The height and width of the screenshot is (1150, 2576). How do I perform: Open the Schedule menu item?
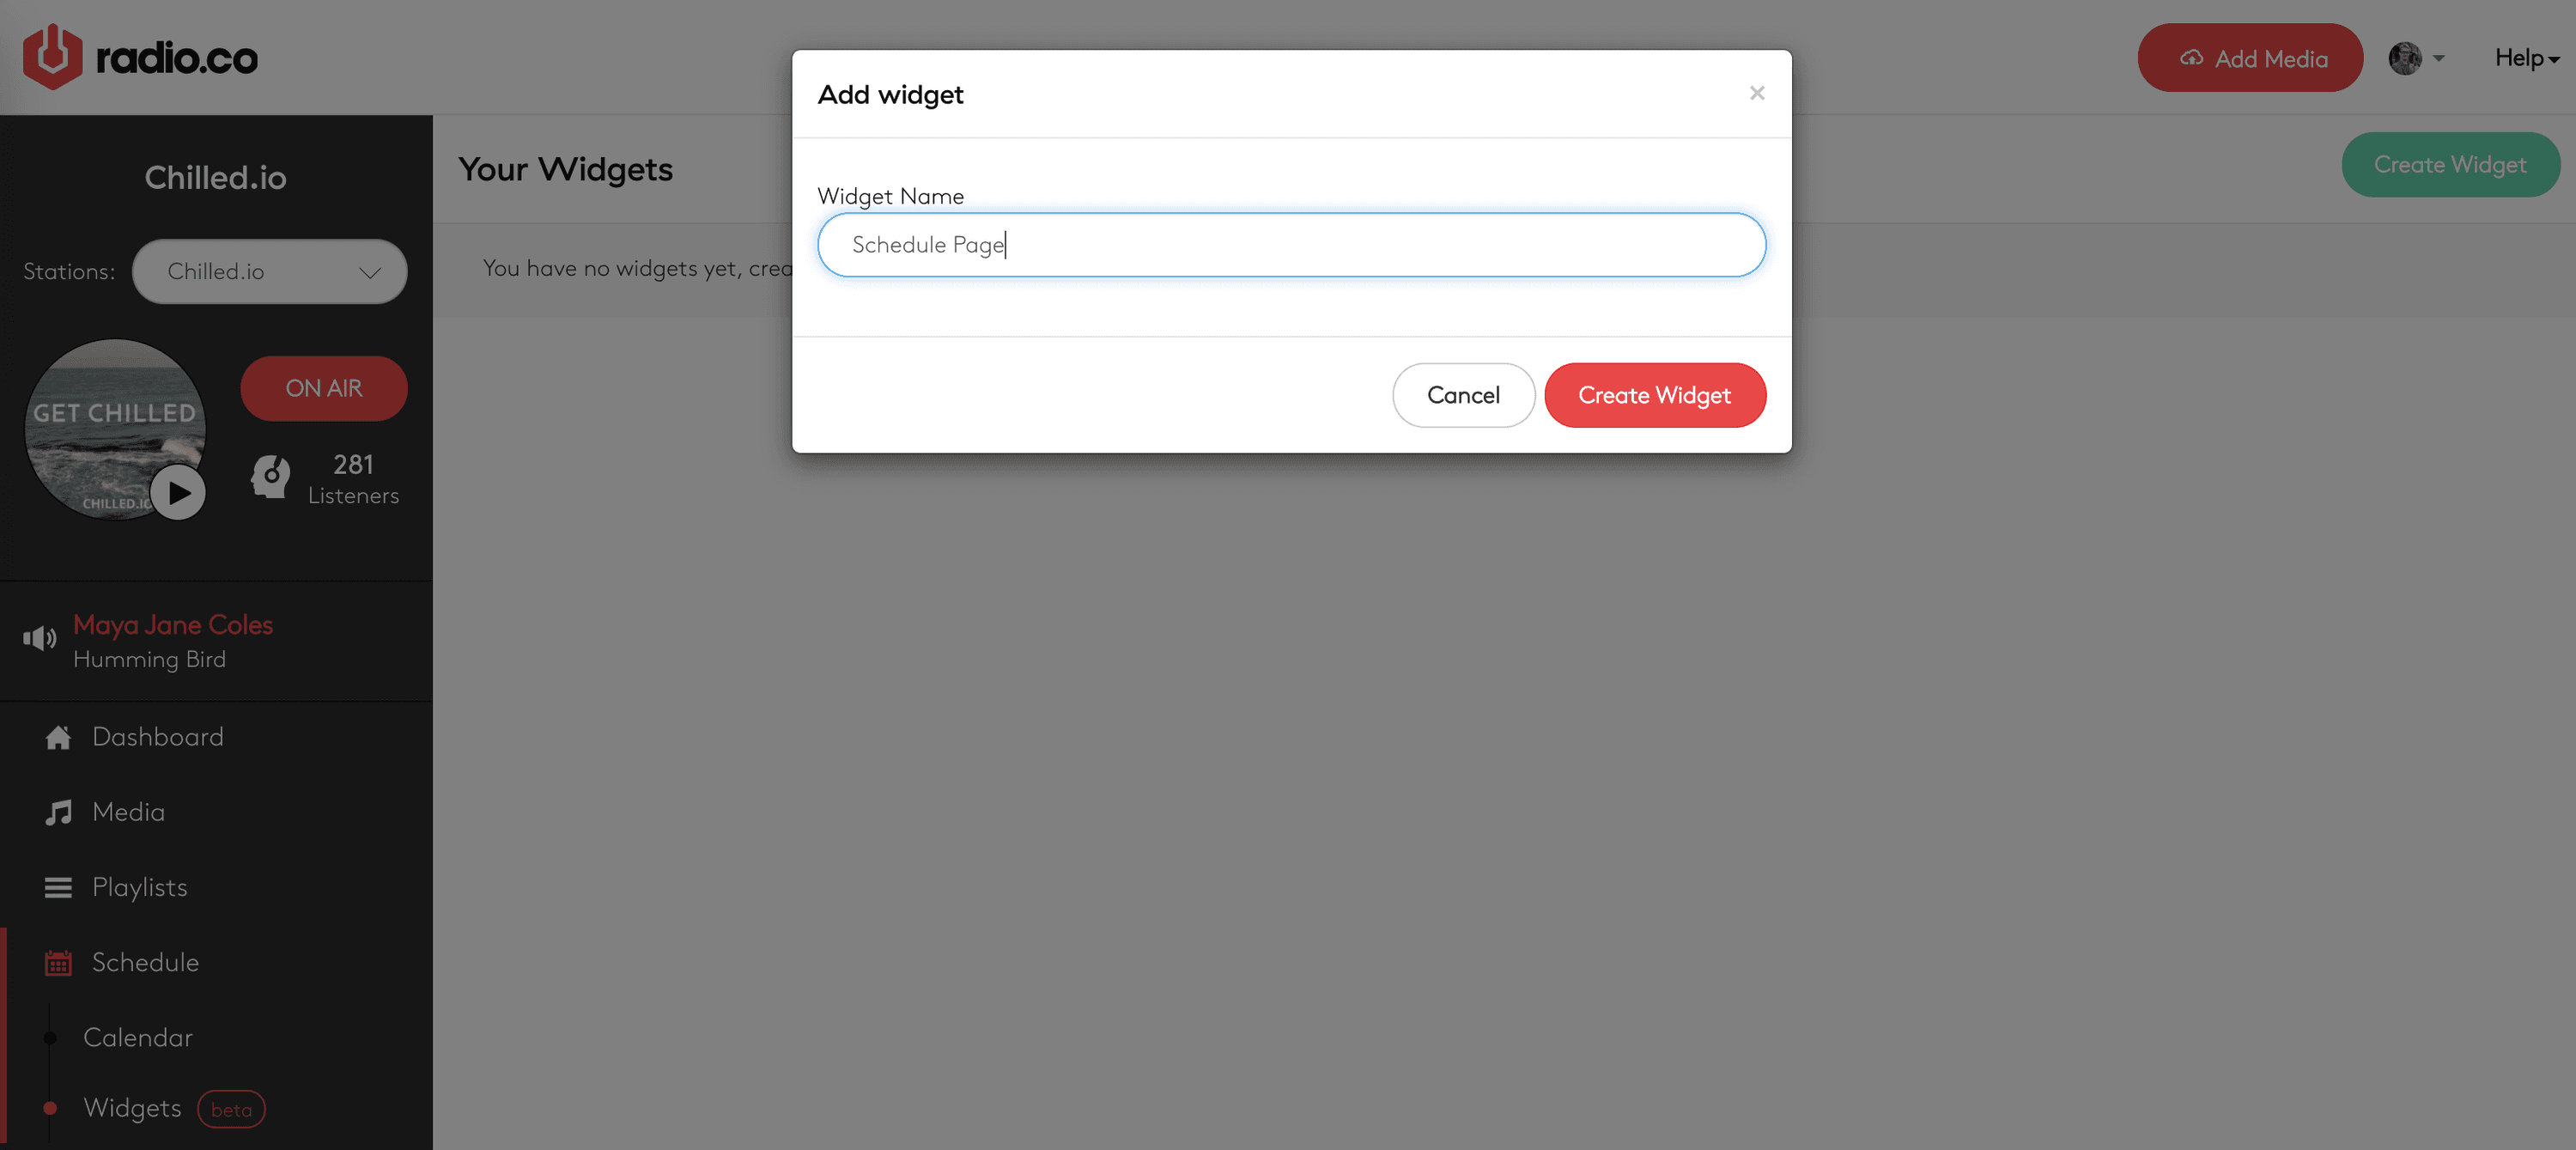coord(144,963)
